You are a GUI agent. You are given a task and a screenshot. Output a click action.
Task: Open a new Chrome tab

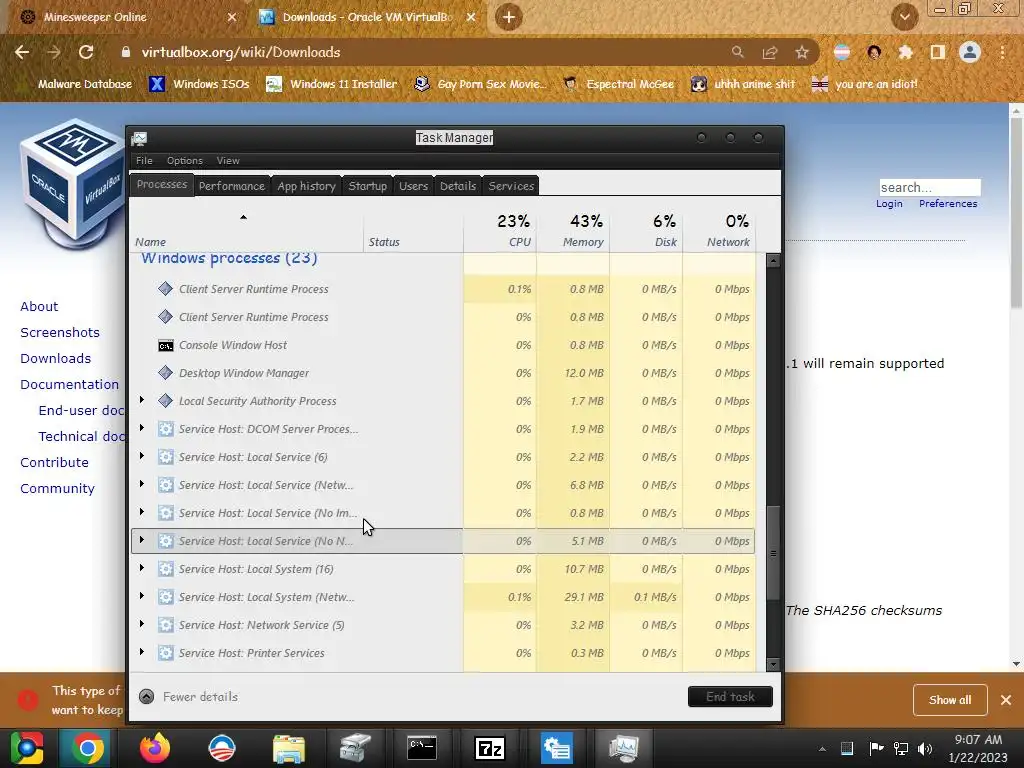pyautogui.click(x=509, y=17)
